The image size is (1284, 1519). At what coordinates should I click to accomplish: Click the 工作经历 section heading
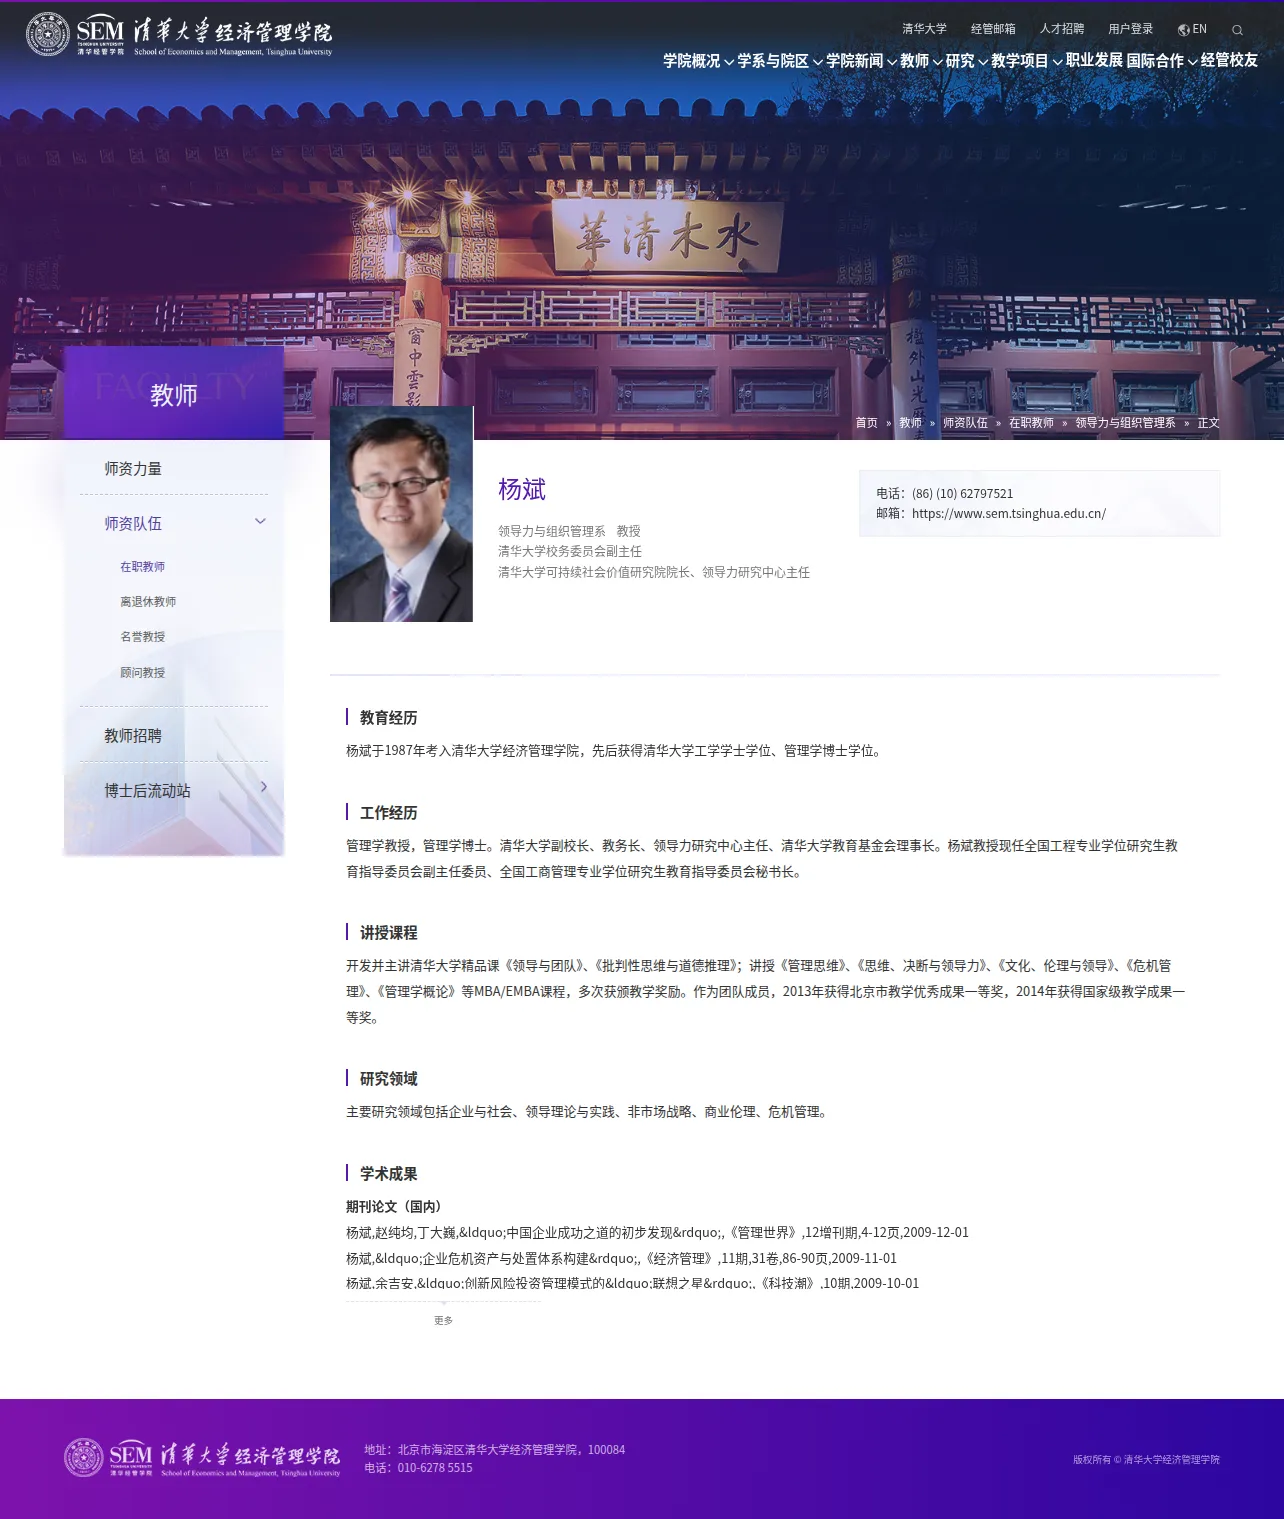pyautogui.click(x=389, y=813)
